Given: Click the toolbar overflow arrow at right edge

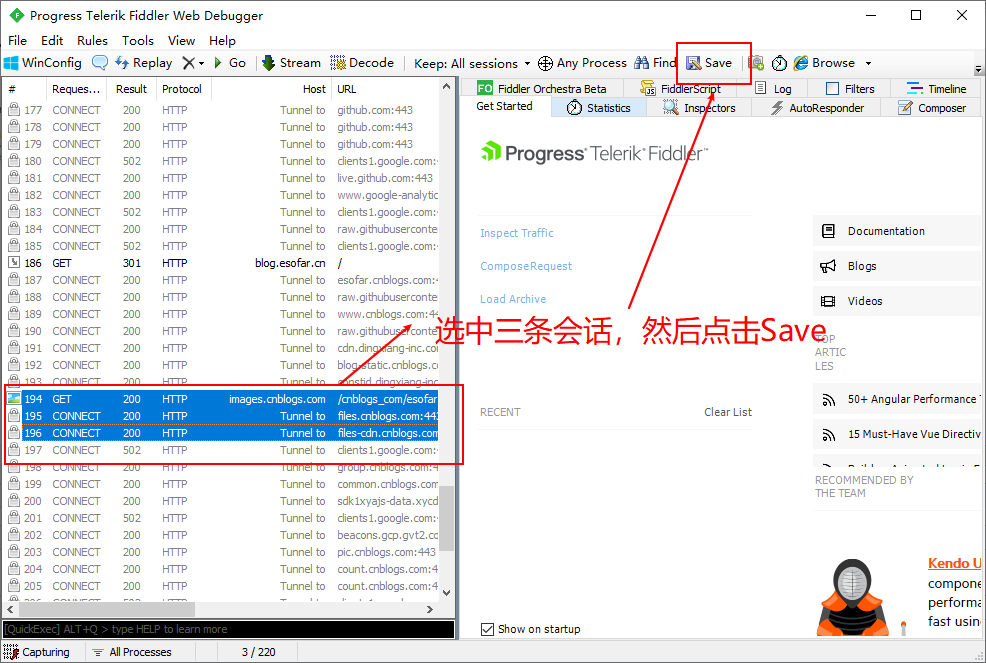Looking at the screenshot, I should tap(978, 69).
